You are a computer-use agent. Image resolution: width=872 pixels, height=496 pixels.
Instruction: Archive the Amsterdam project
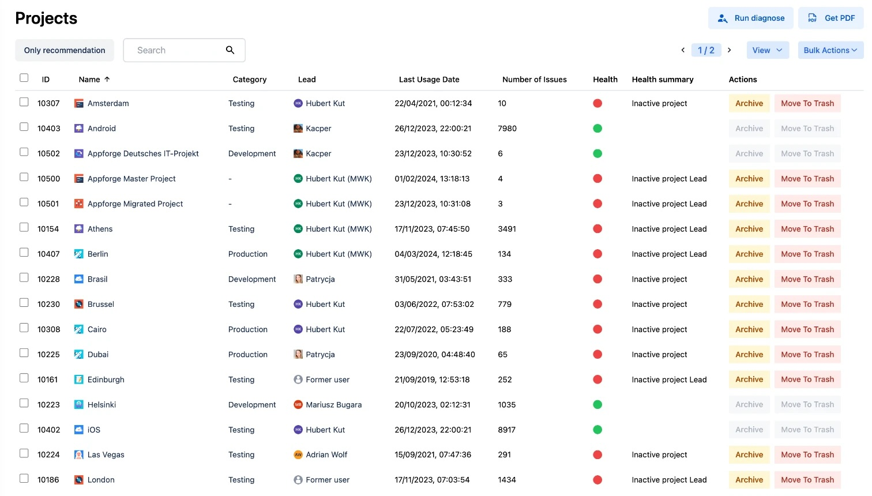[748, 104]
